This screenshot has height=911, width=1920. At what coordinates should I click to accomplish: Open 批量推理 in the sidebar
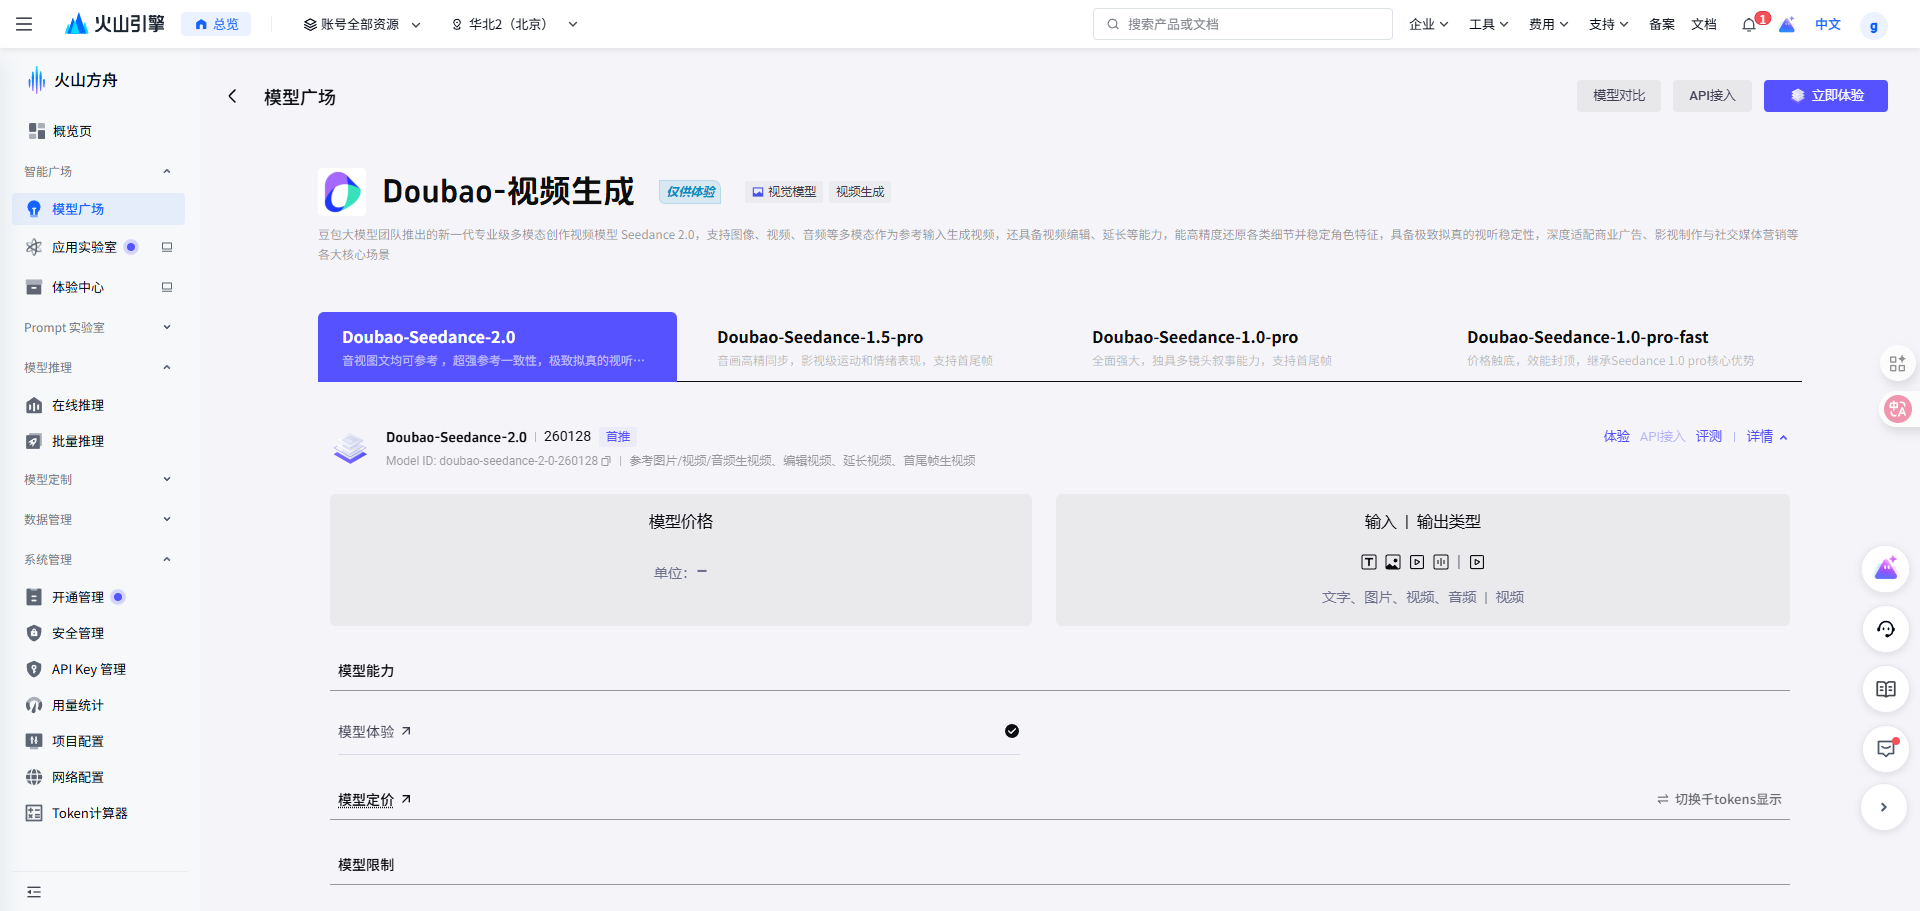coord(98,441)
